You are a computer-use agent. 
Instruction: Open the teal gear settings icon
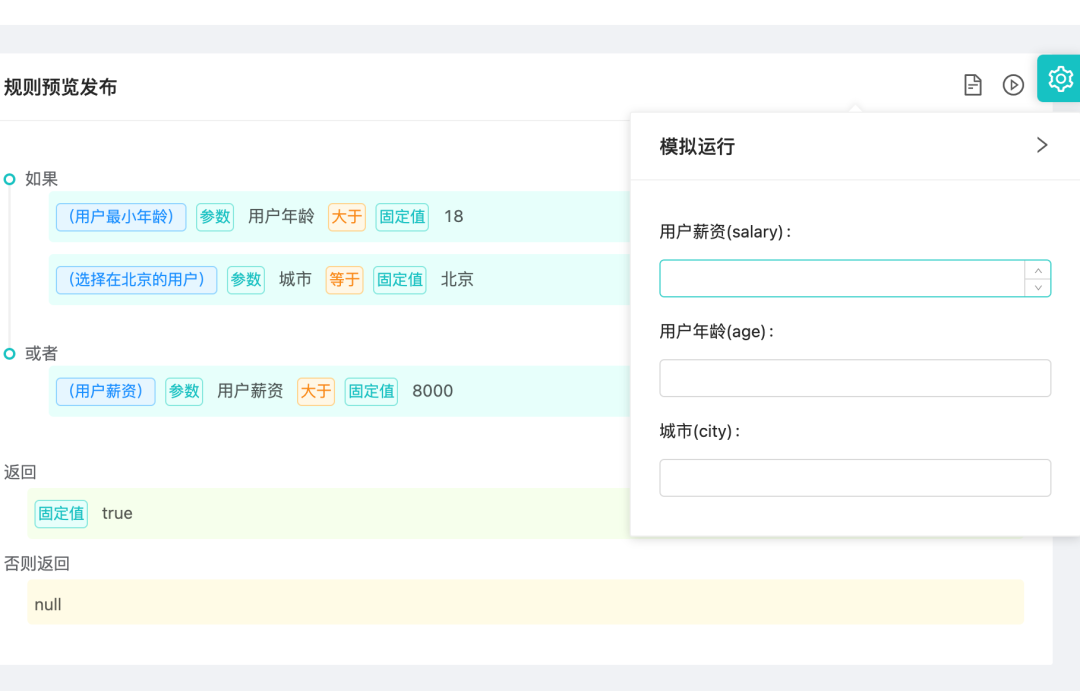point(1059,78)
